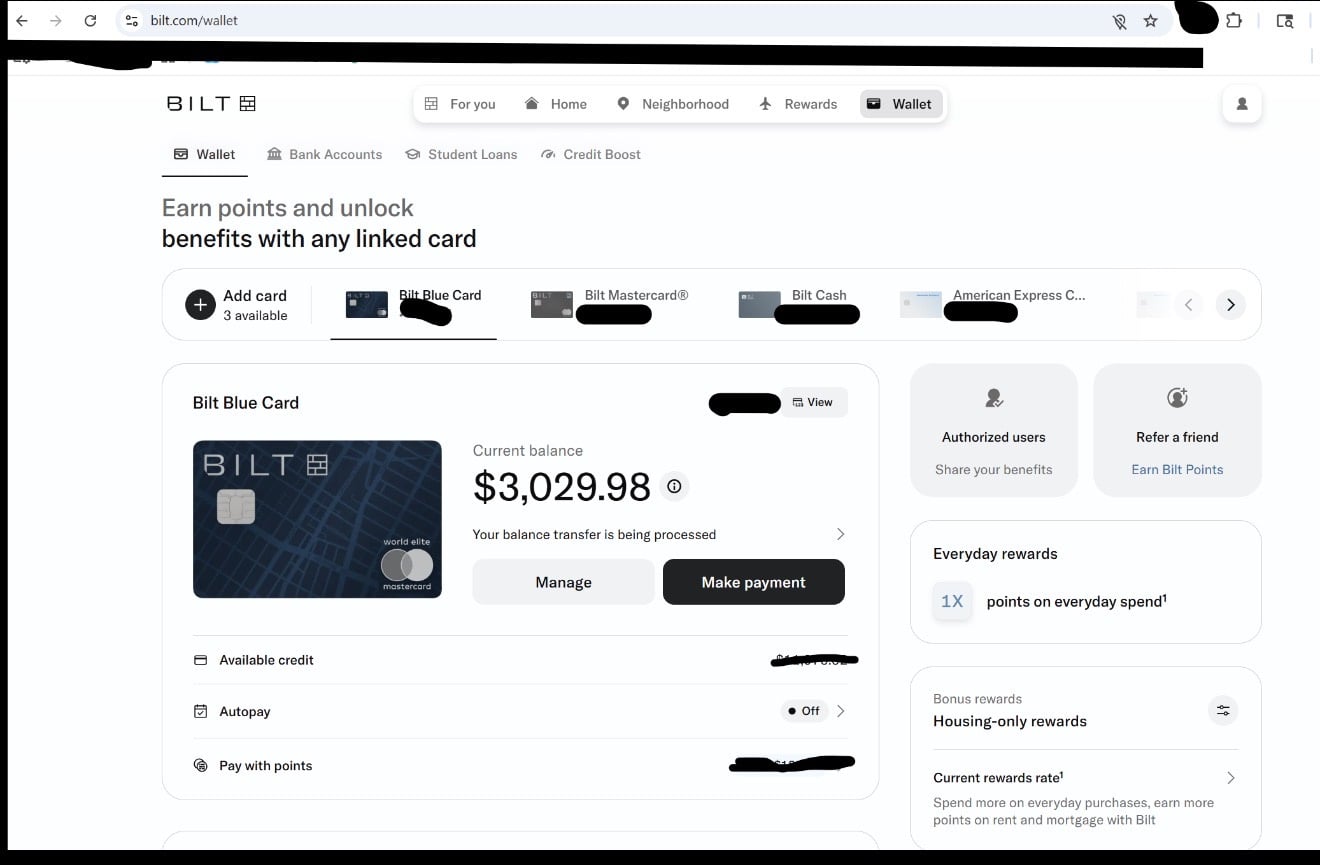Select the Bilt Blue Card in carousel
Image resolution: width=1320 pixels, height=865 pixels.
[414, 304]
